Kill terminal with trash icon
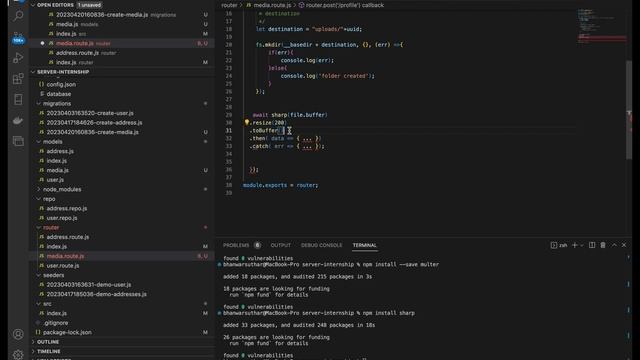This screenshot has height=360, width=640. coord(603,245)
